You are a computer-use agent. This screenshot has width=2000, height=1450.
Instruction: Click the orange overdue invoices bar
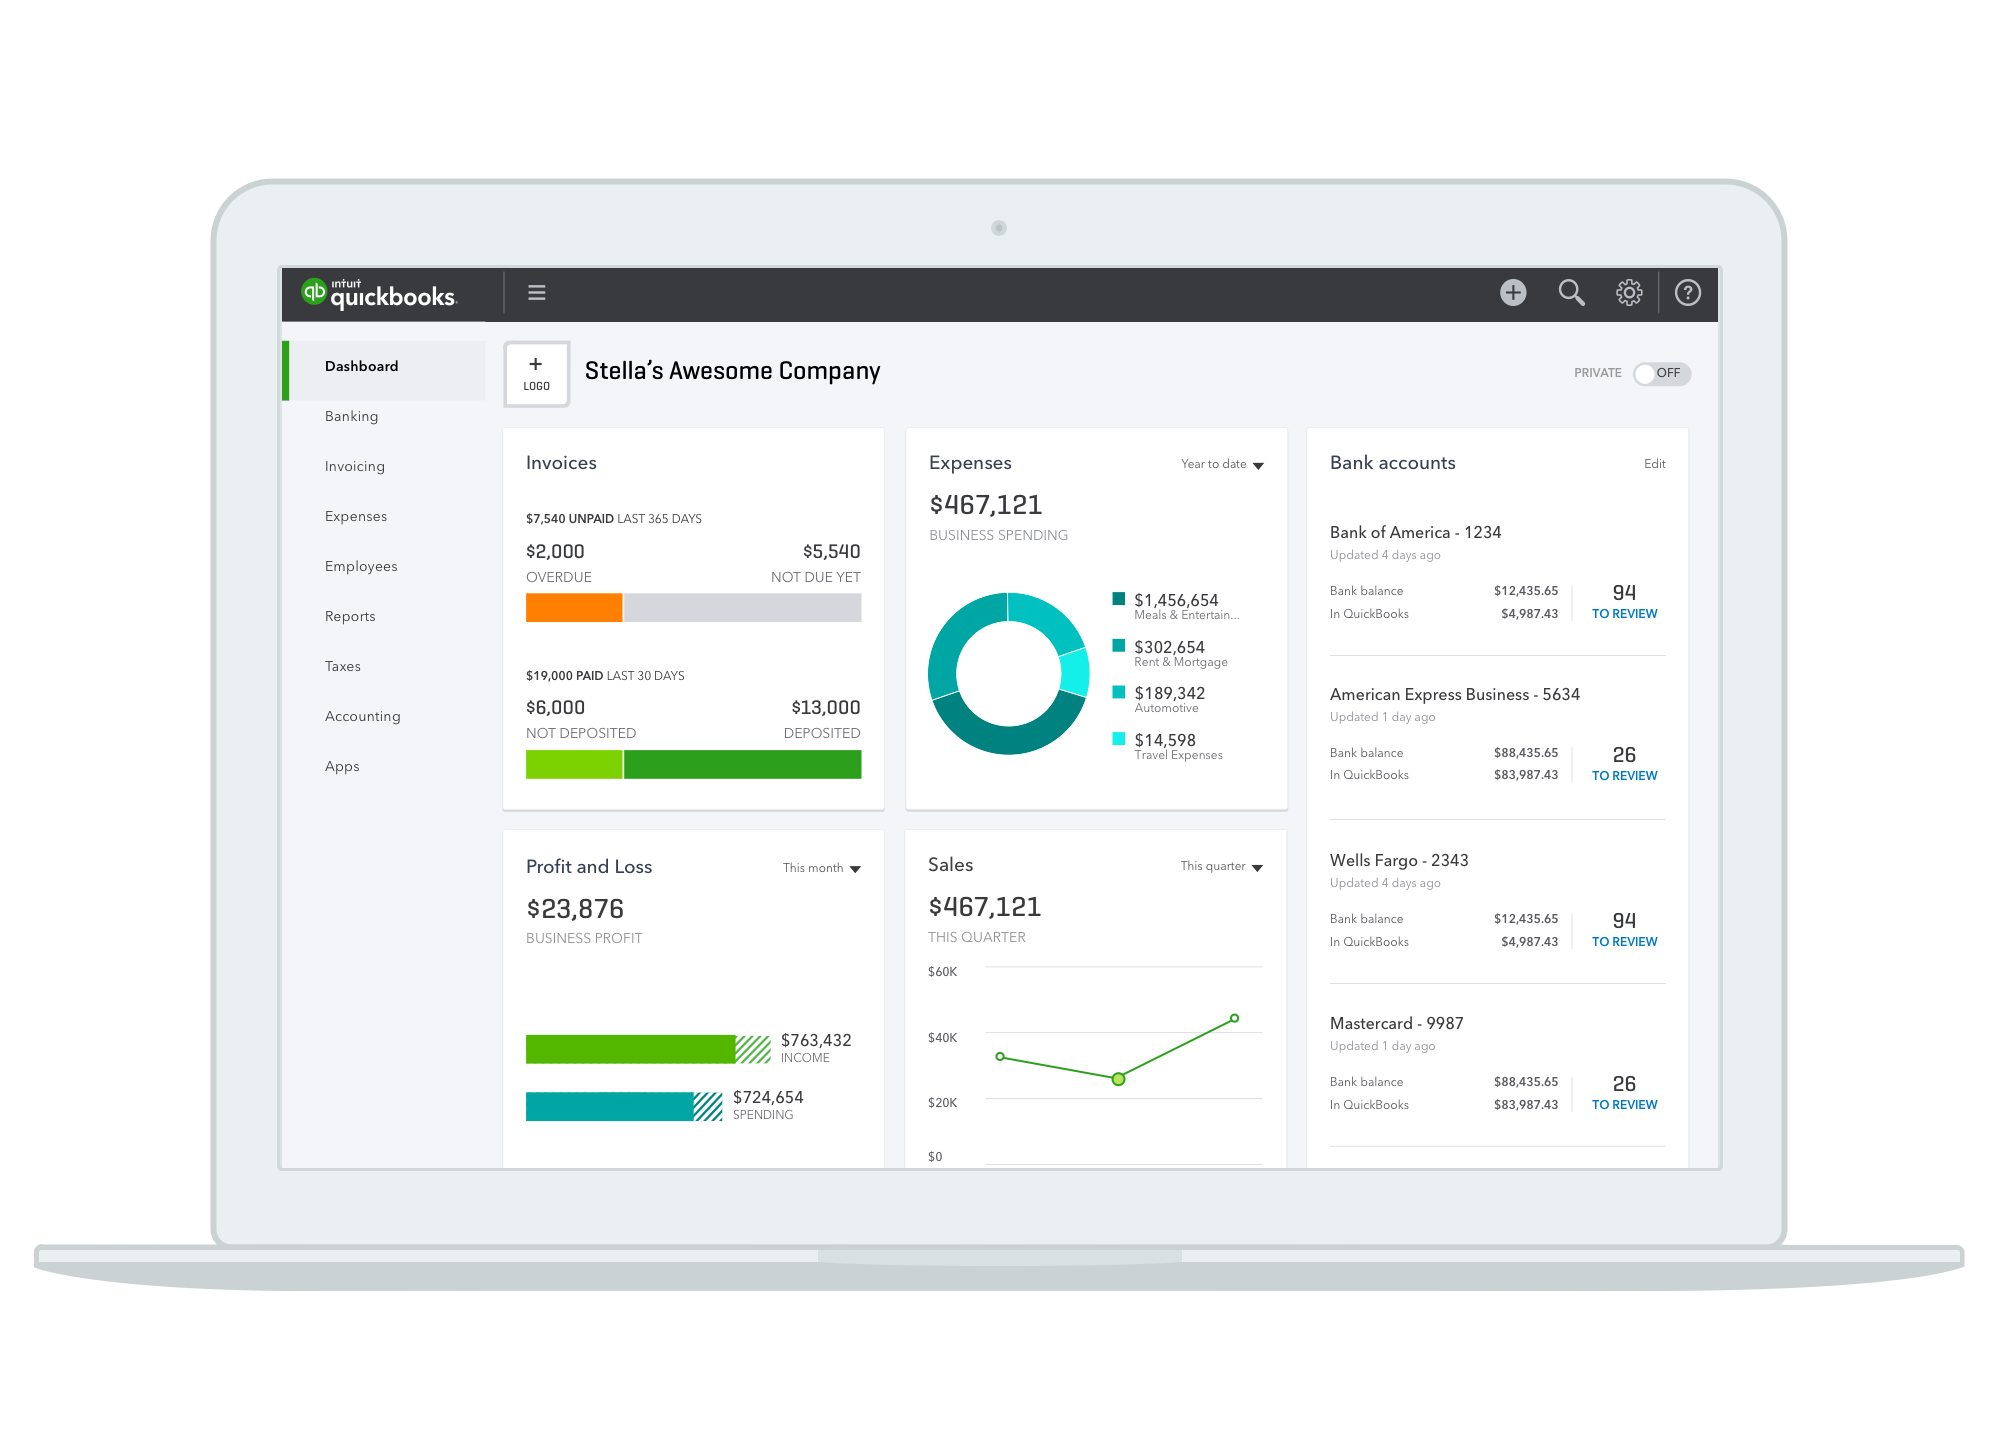point(574,607)
